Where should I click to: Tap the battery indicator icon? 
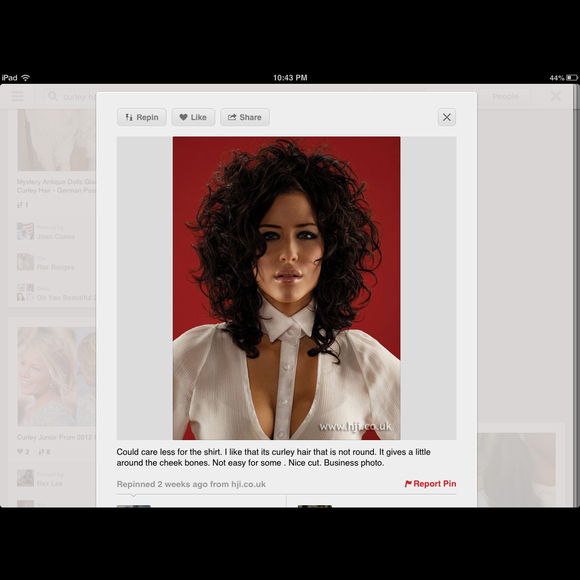pos(572,78)
